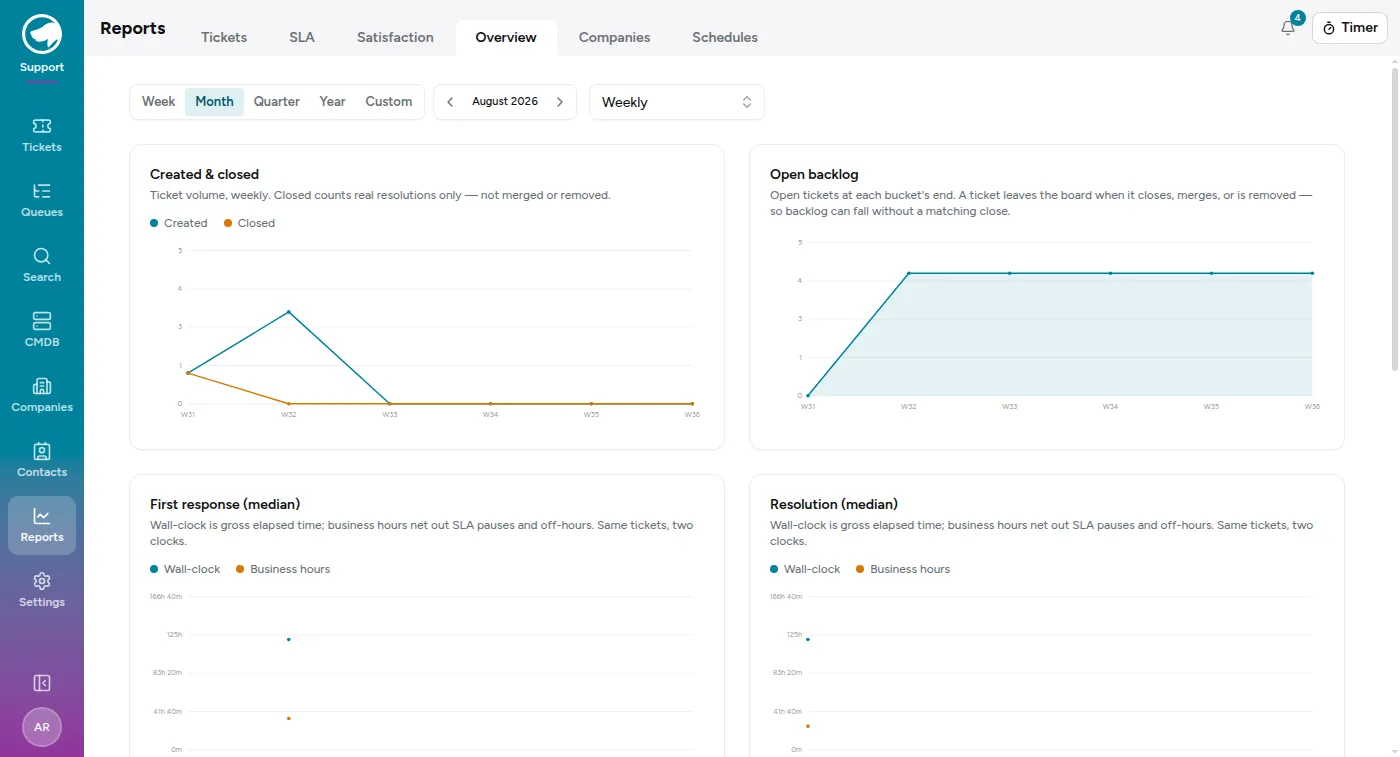The height and width of the screenshot is (757, 1400).
Task: Select the Quarter range option
Action: click(277, 102)
